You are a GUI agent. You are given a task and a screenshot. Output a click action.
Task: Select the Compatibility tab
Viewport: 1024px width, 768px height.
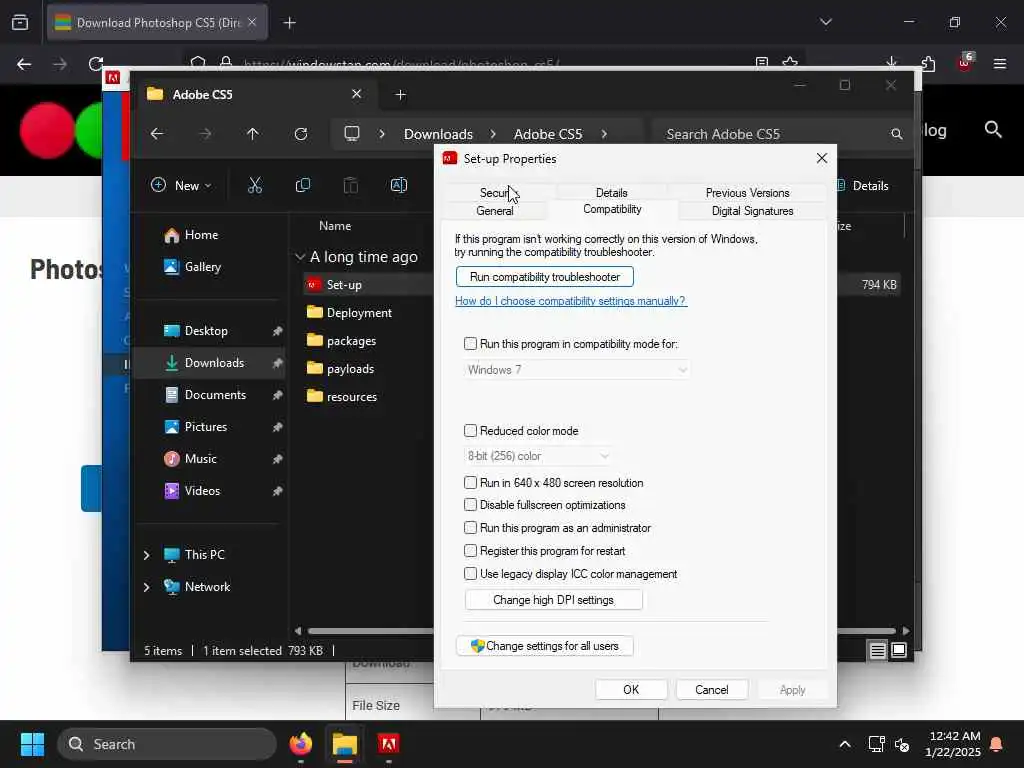pos(613,209)
